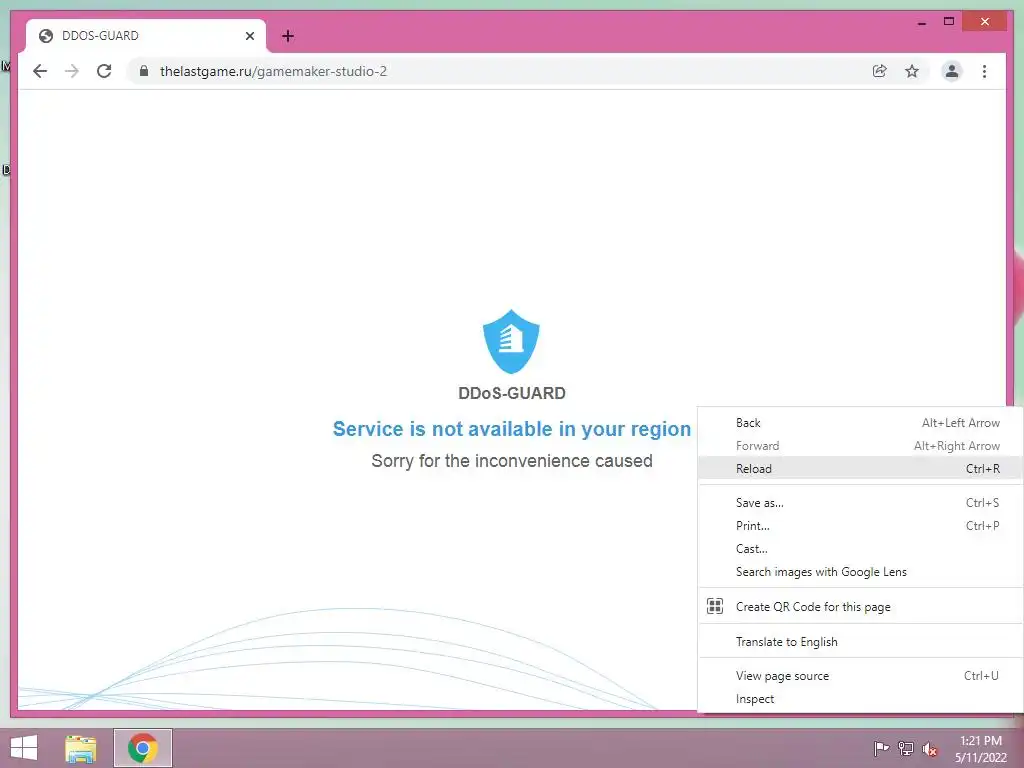The image size is (1024, 768).
Task: Click the muted volume tray icon
Action: coord(929,749)
